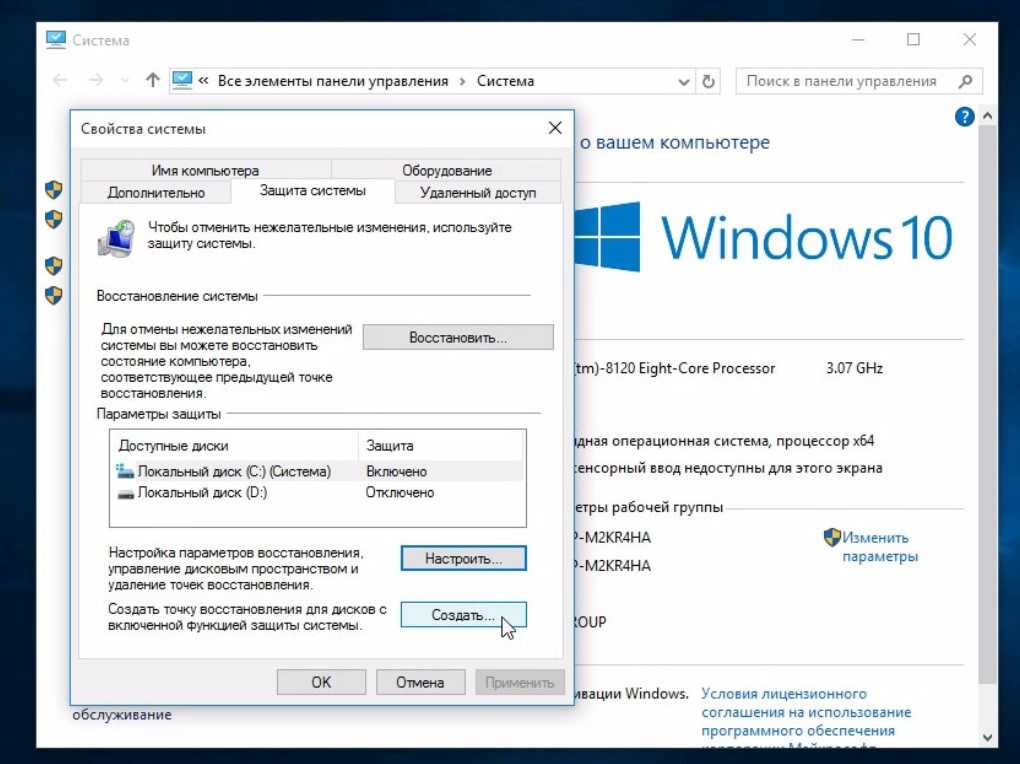Click the 'Включено' protection status cell
The height and width of the screenshot is (764, 1020).
click(x=397, y=472)
